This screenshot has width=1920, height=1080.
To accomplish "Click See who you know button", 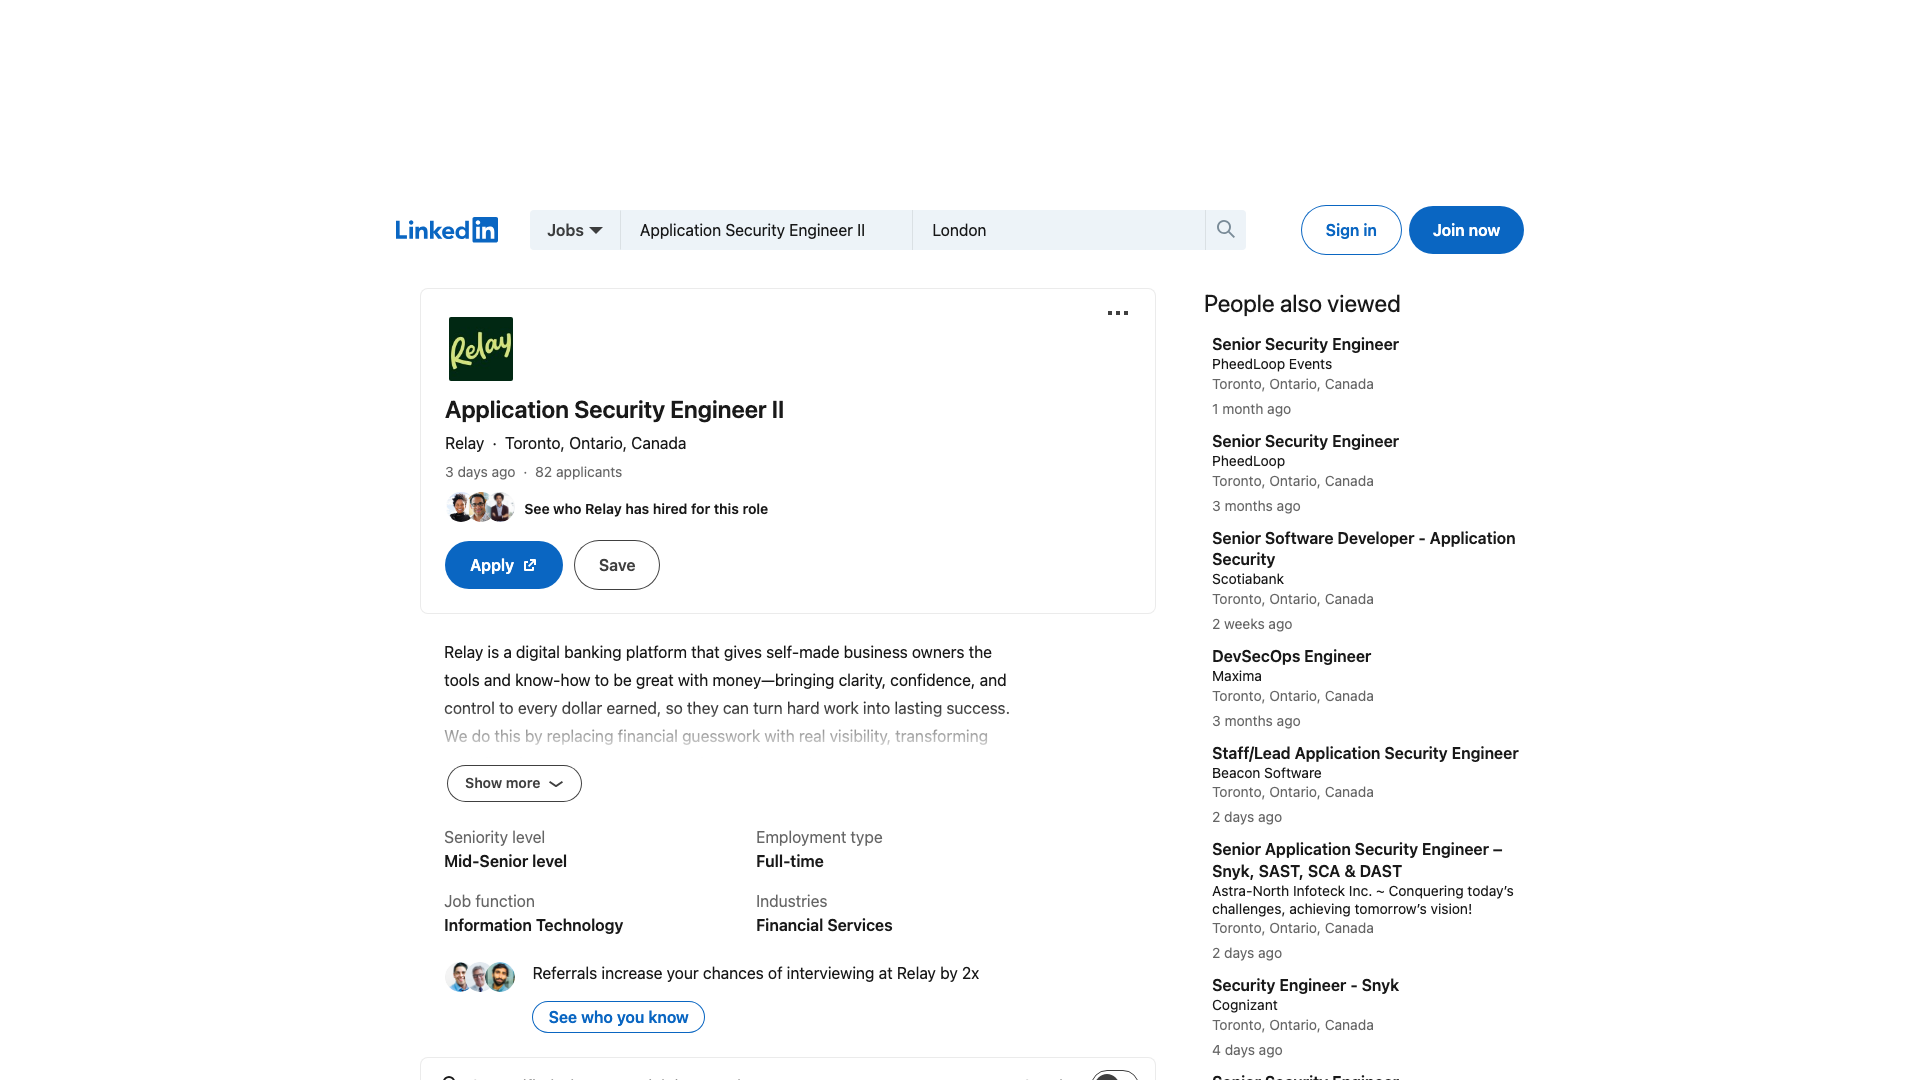I will 618,1017.
